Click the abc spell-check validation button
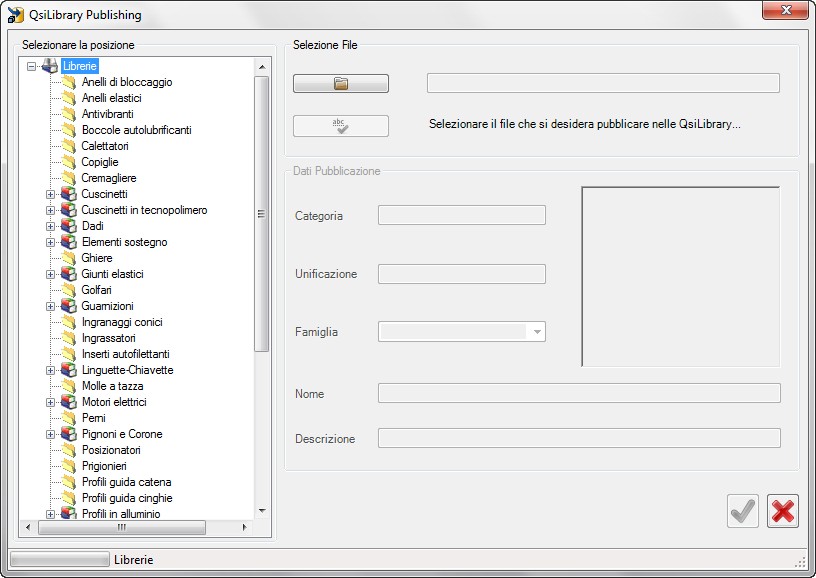 click(x=341, y=126)
